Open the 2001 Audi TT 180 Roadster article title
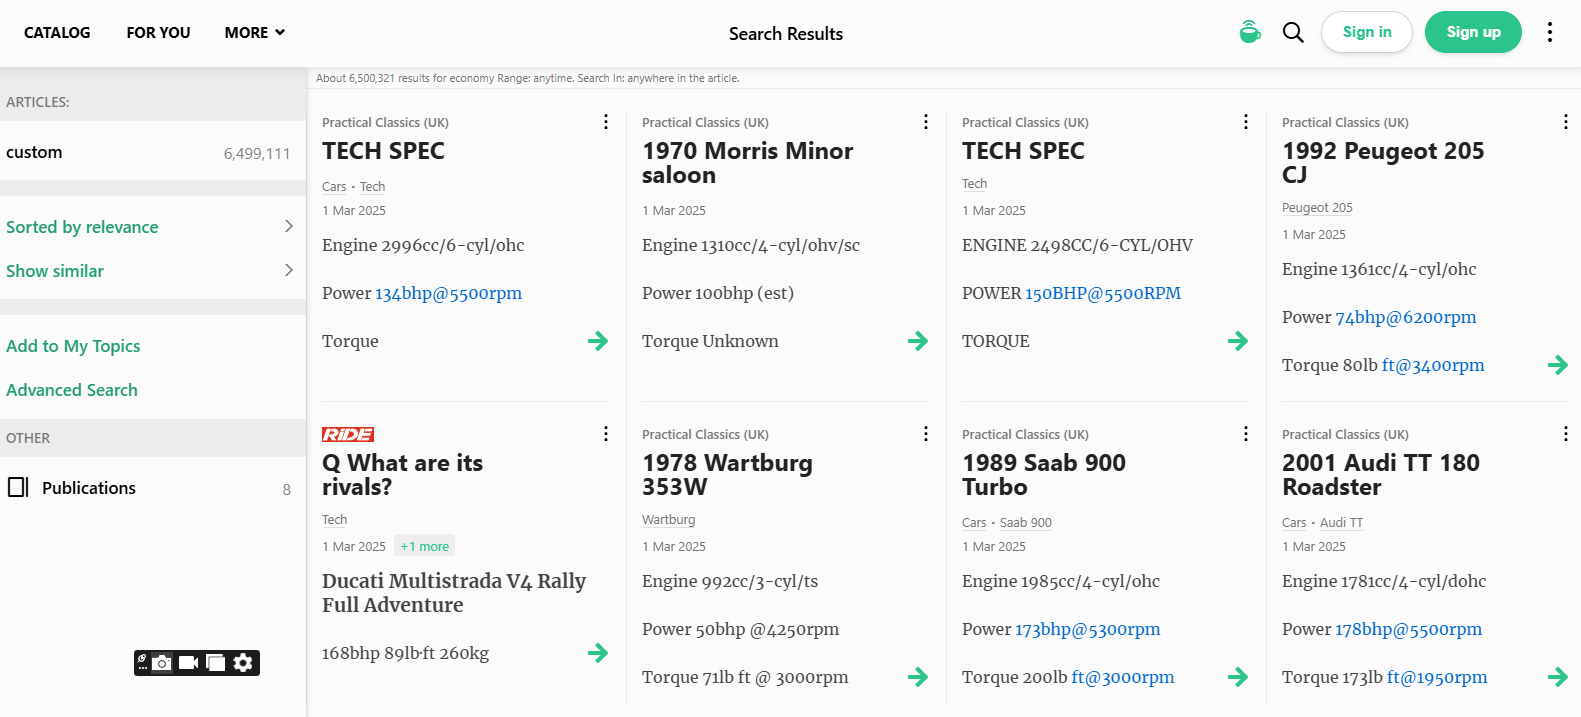The width and height of the screenshot is (1581, 717). [x=1380, y=475]
